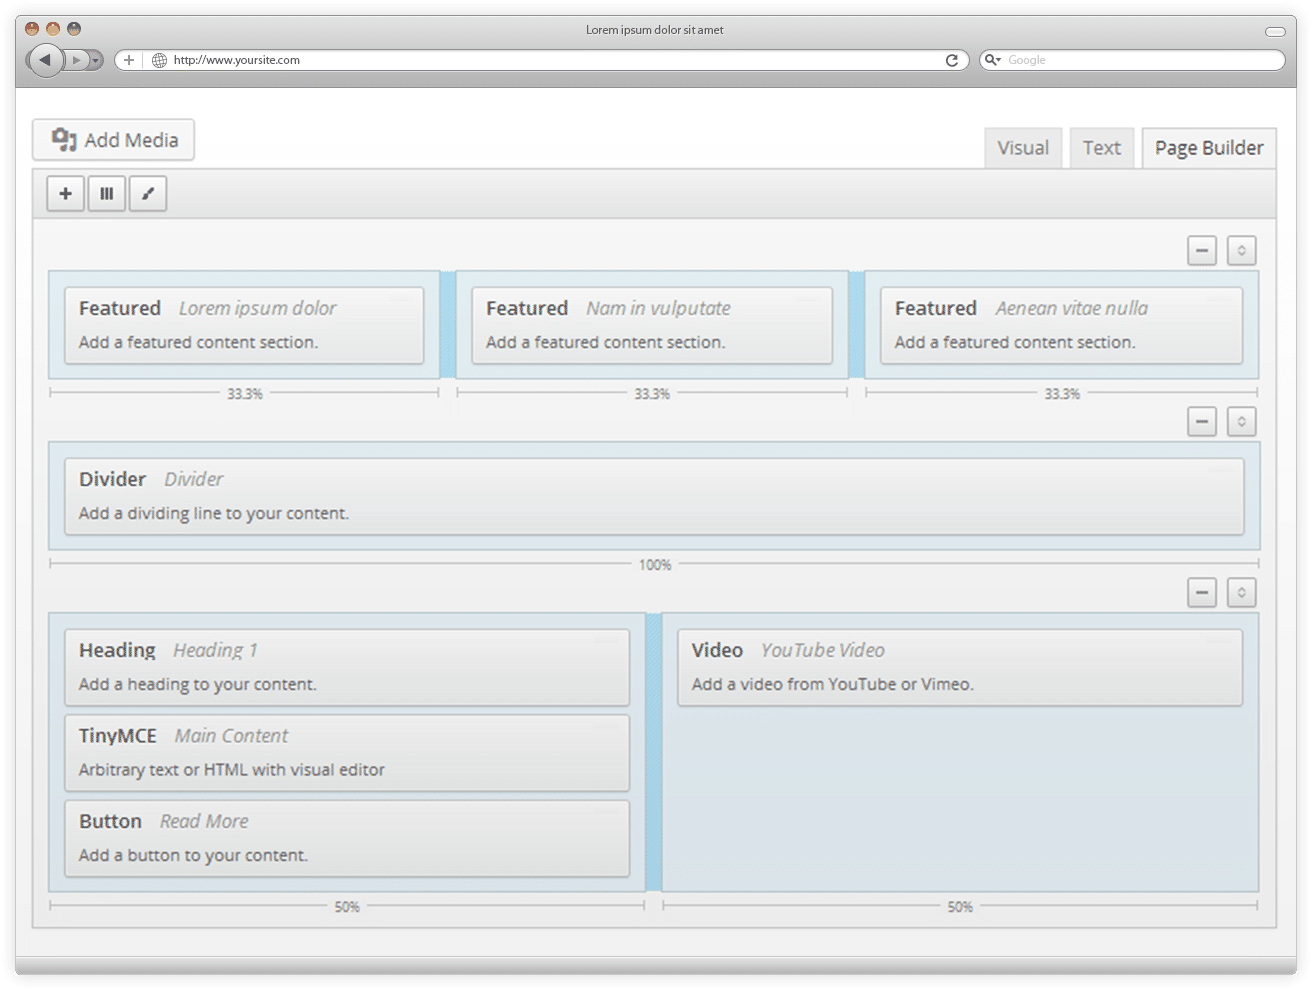Delete the Heading/Video row using minus button
Image resolution: width=1312 pixels, height=990 pixels.
(1202, 593)
